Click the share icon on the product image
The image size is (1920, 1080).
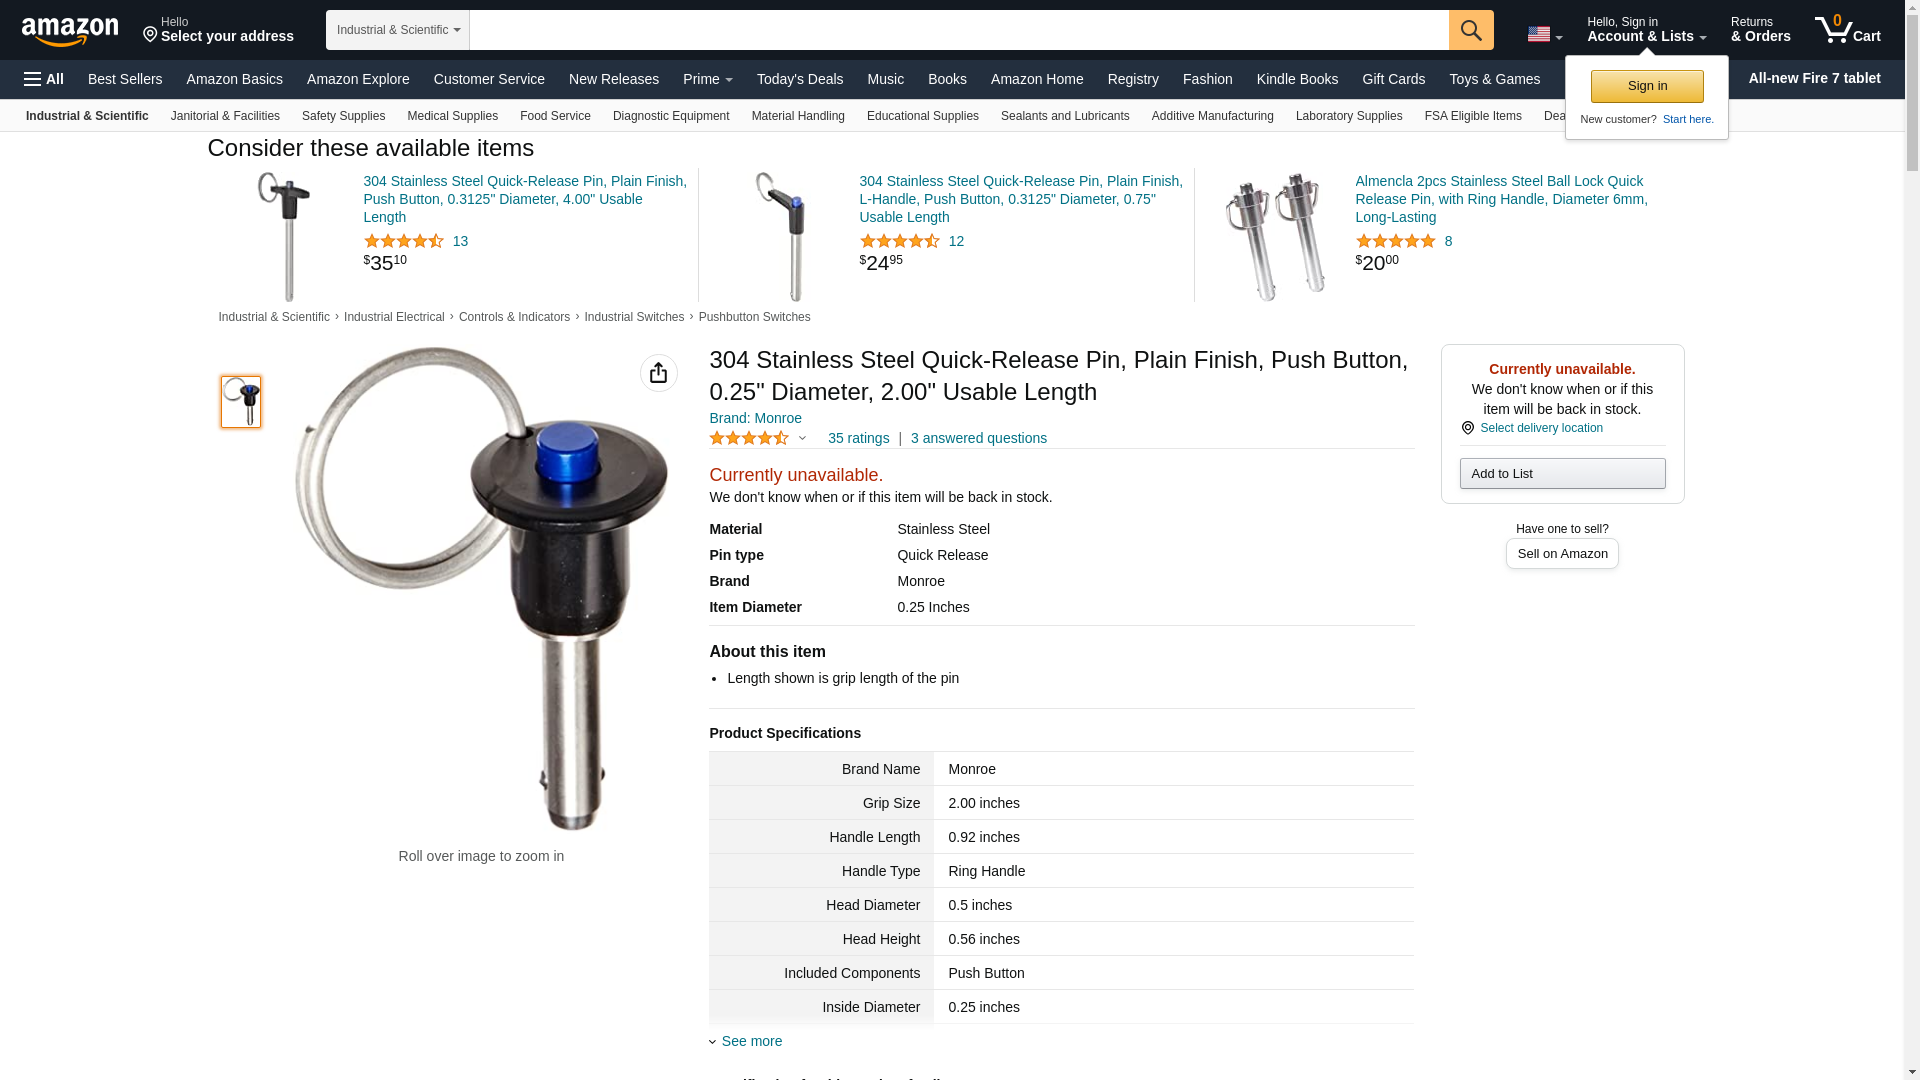658,373
